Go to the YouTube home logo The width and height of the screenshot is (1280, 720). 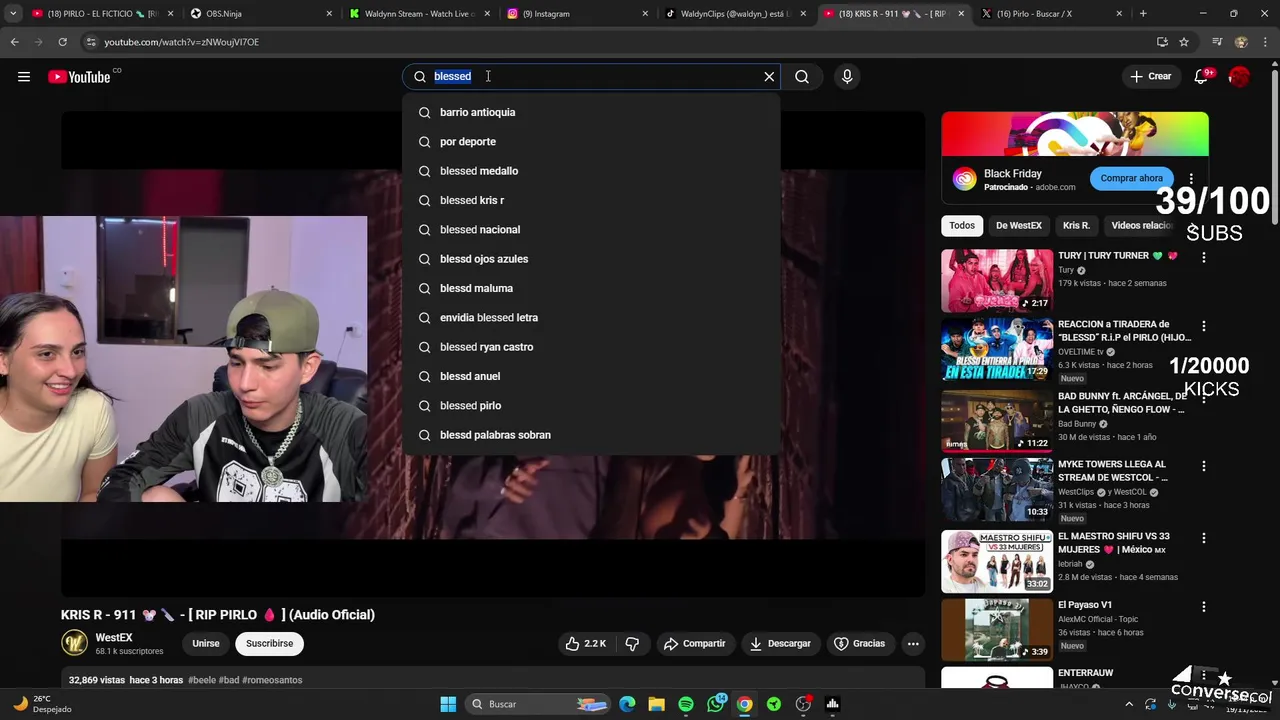pyautogui.click(x=79, y=77)
